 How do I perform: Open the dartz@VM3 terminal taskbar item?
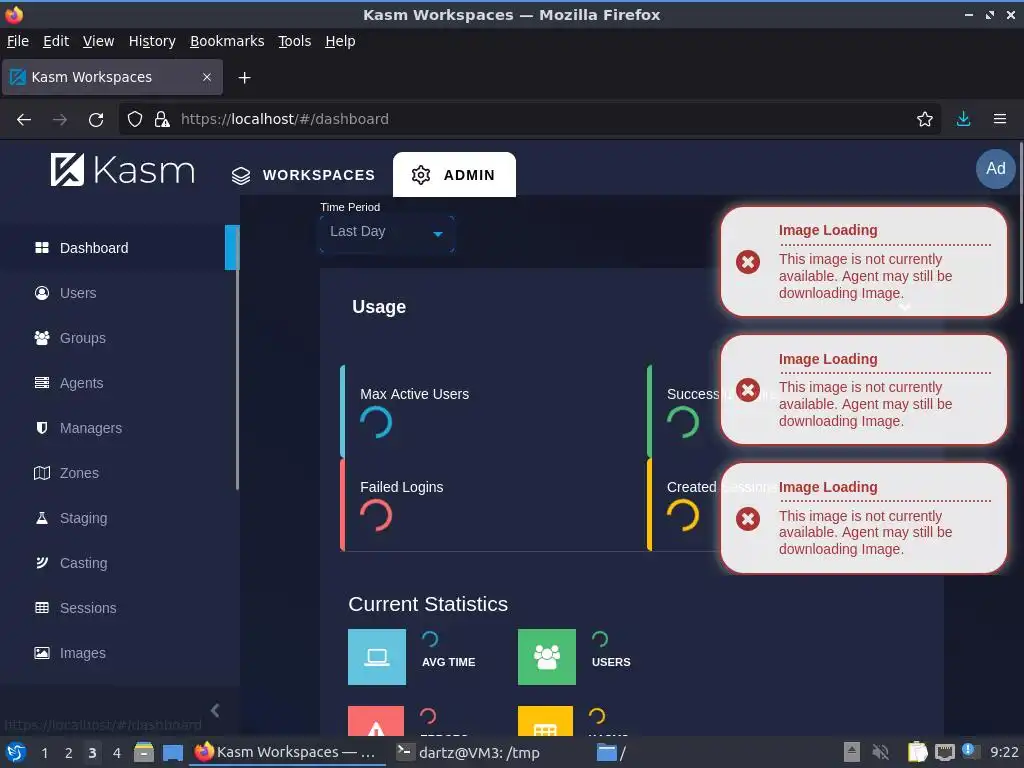click(469, 753)
